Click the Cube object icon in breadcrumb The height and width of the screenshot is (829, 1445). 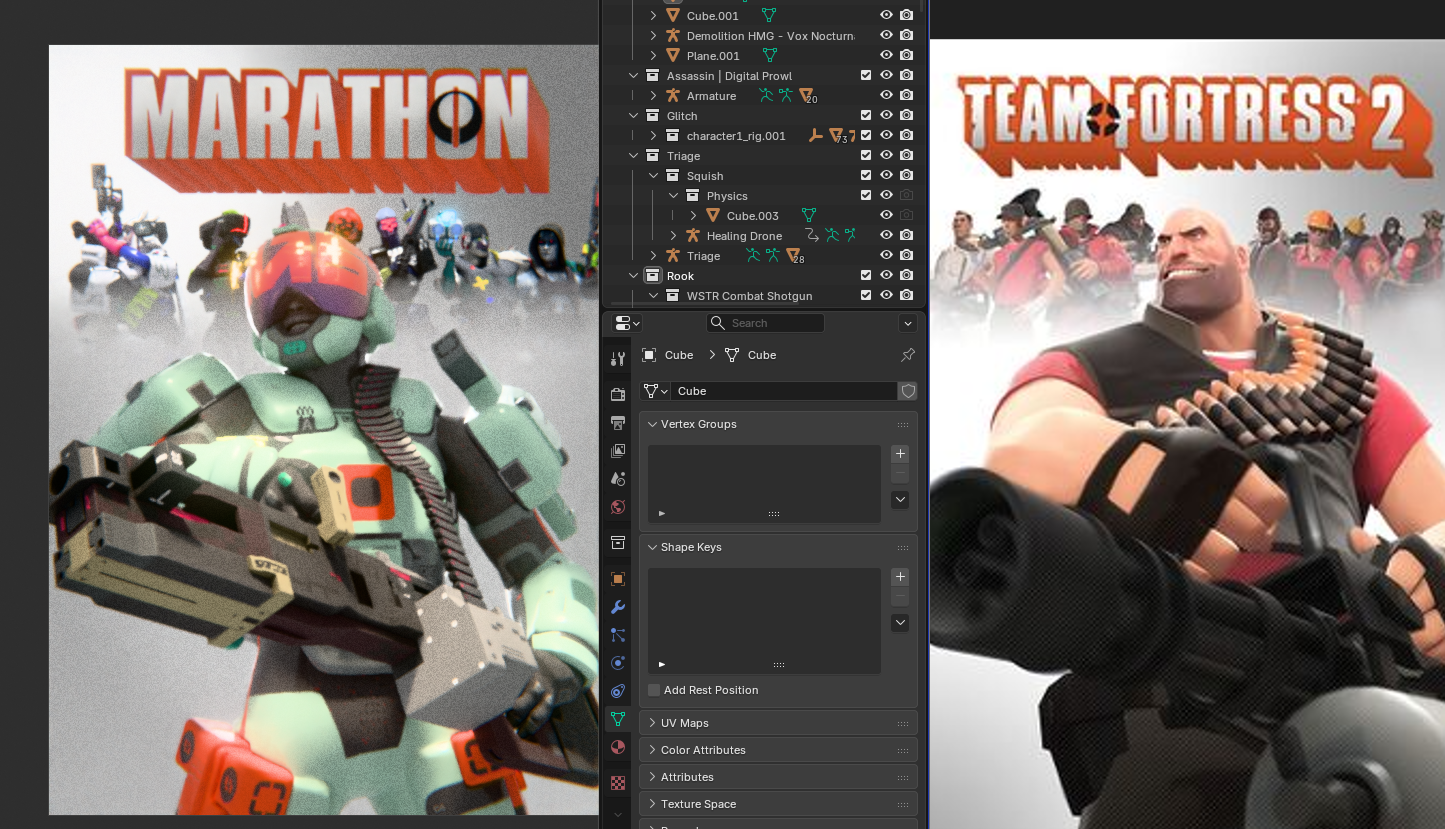[x=649, y=355]
